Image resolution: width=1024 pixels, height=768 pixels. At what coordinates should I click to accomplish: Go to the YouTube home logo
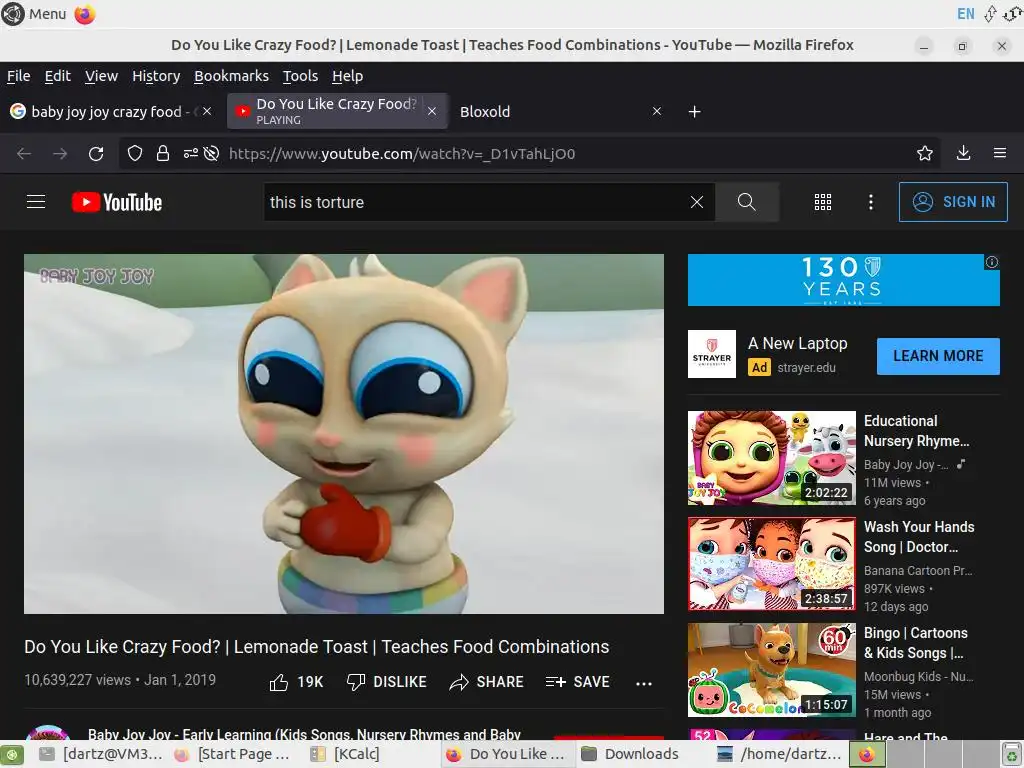point(117,202)
